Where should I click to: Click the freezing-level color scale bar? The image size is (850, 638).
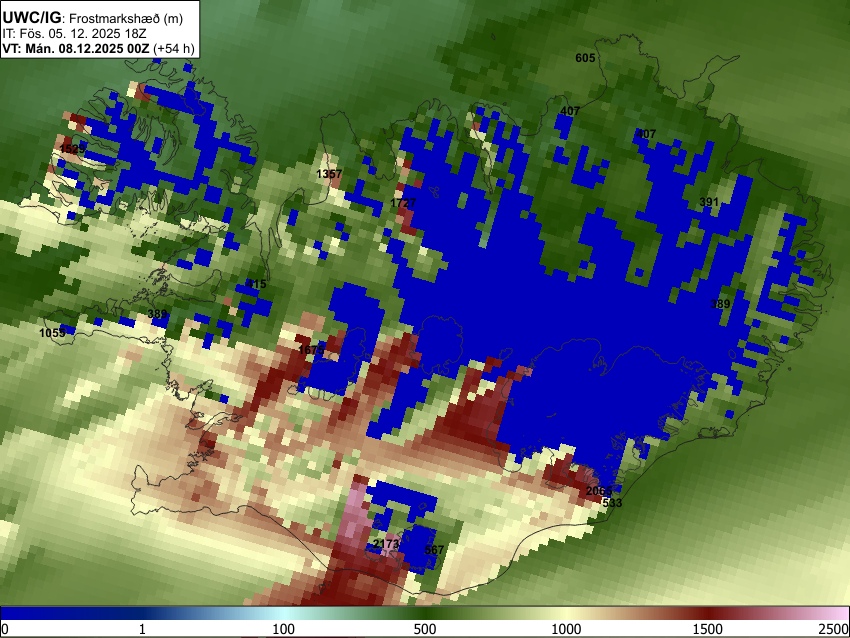point(425,613)
